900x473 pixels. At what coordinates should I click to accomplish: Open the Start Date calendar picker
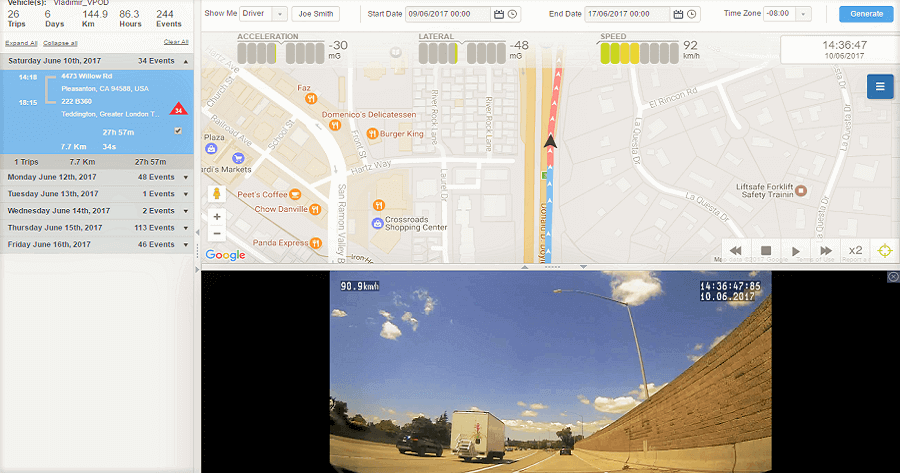(x=499, y=14)
